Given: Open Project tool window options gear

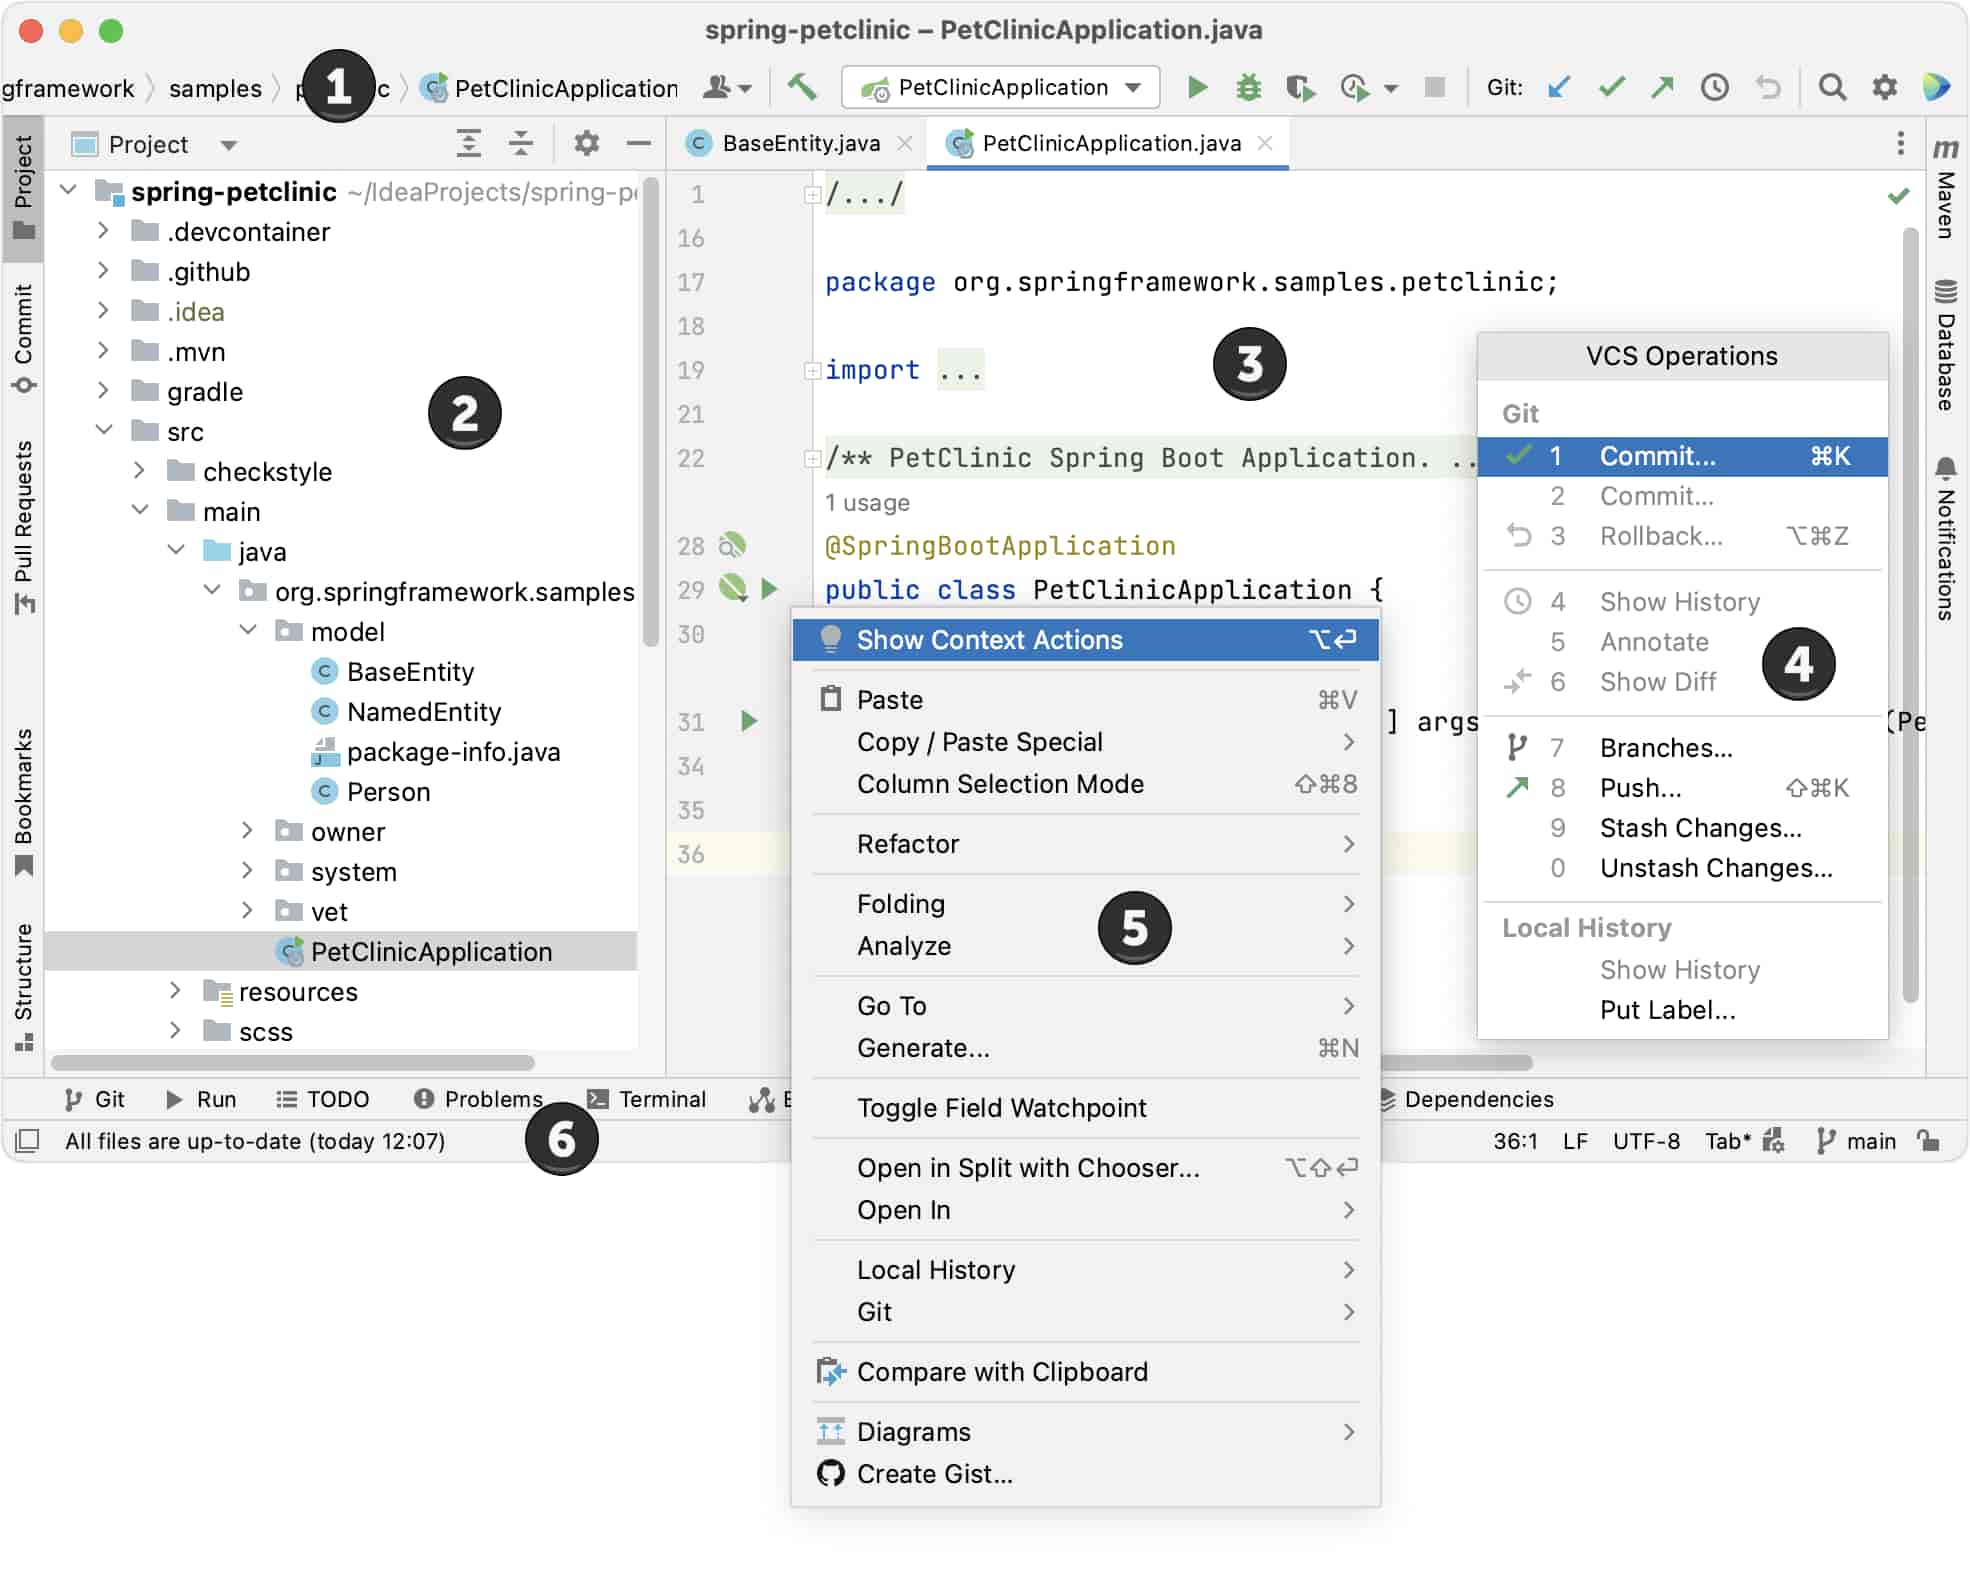Looking at the screenshot, I should pos(586,144).
